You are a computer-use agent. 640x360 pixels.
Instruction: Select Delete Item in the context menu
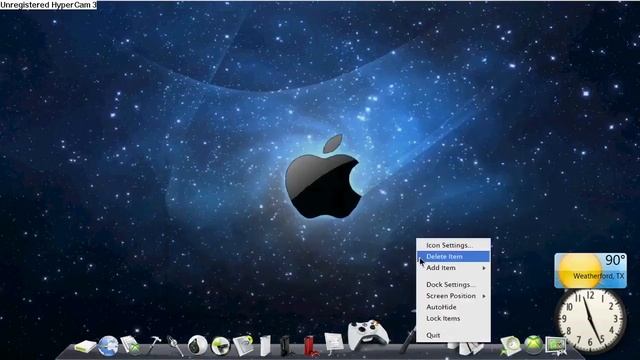tap(453, 256)
